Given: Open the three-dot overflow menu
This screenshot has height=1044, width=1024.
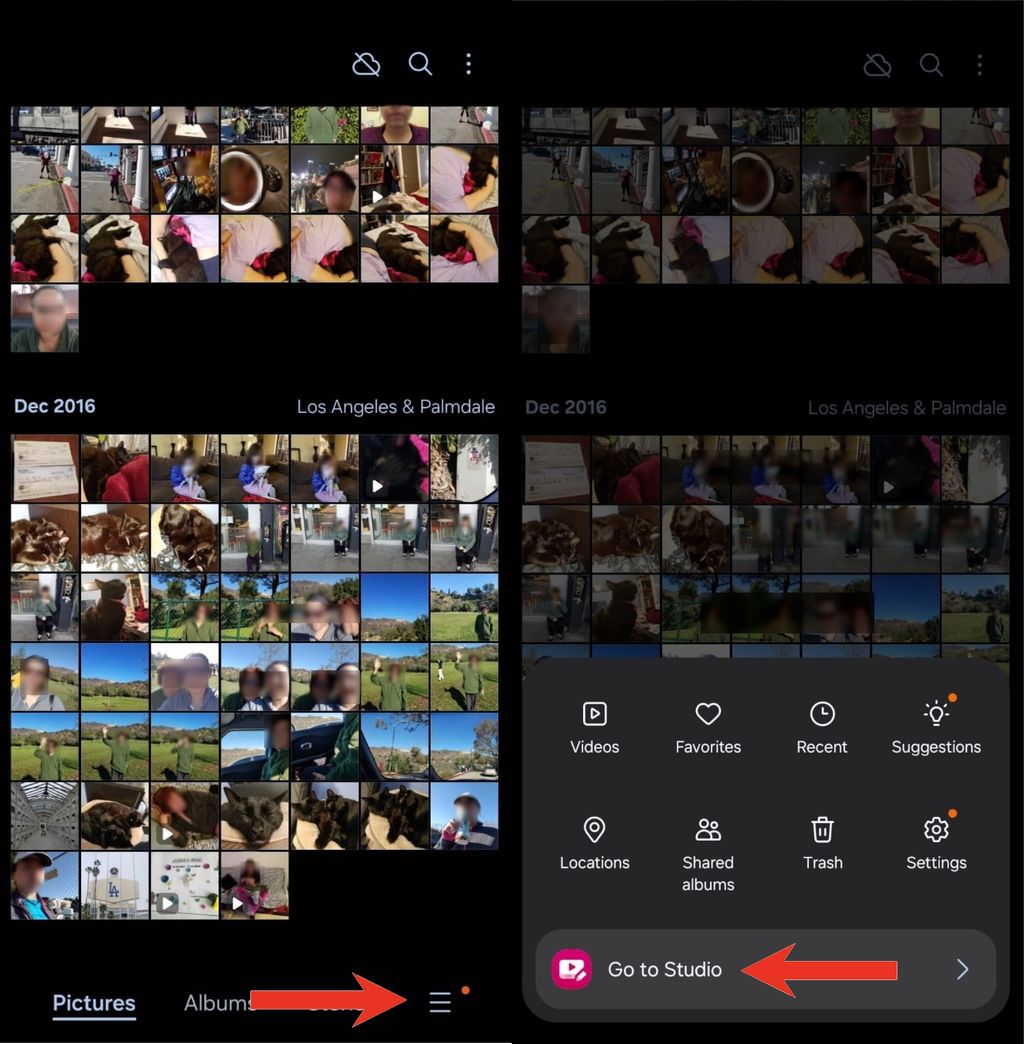Looking at the screenshot, I should (x=468, y=63).
